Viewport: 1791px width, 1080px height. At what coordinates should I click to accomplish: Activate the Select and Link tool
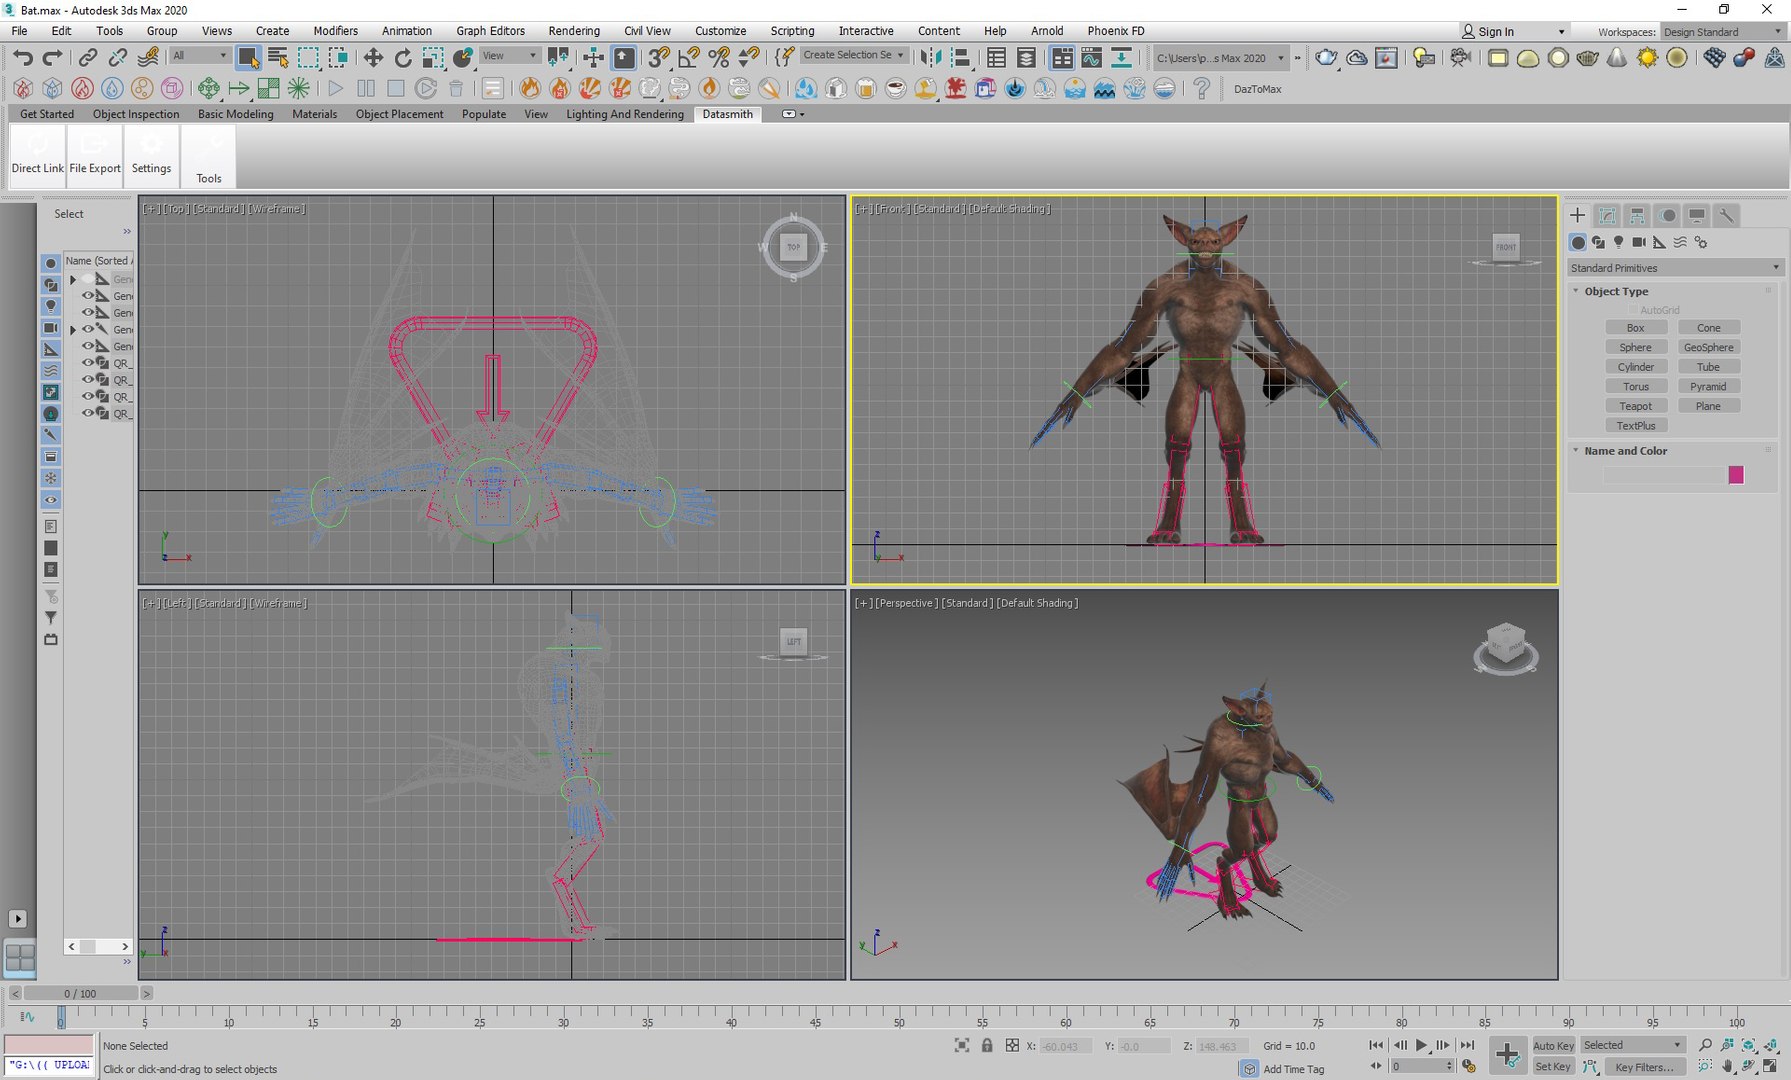[88, 57]
